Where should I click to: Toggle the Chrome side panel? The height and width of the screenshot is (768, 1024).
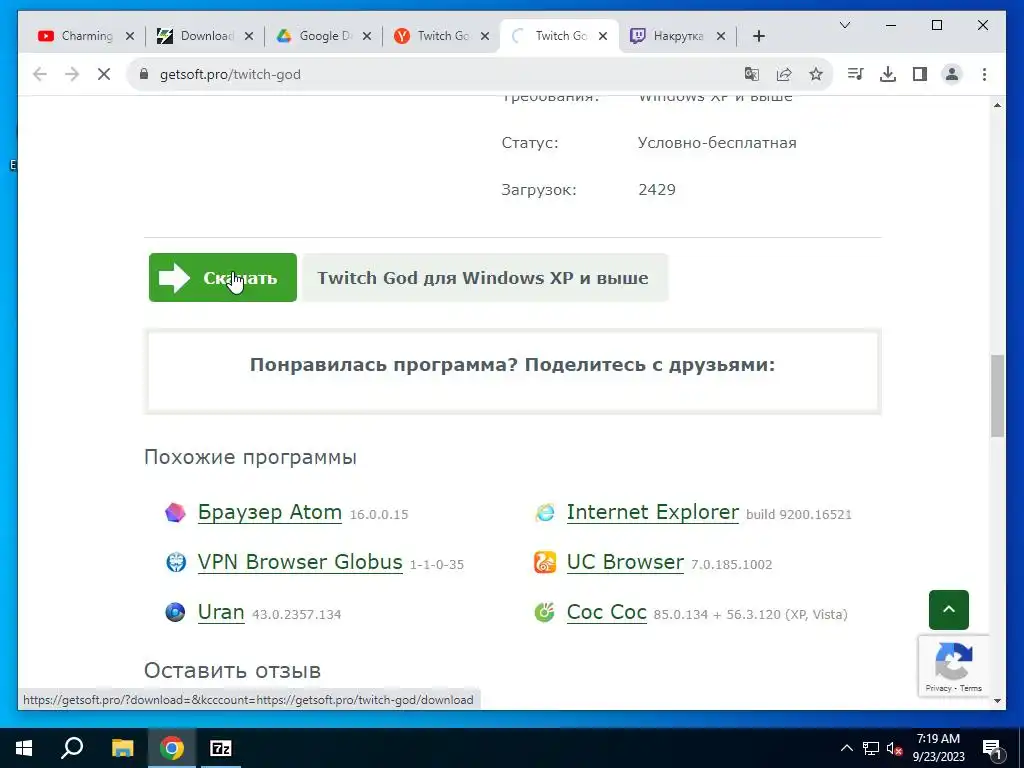[x=920, y=74]
